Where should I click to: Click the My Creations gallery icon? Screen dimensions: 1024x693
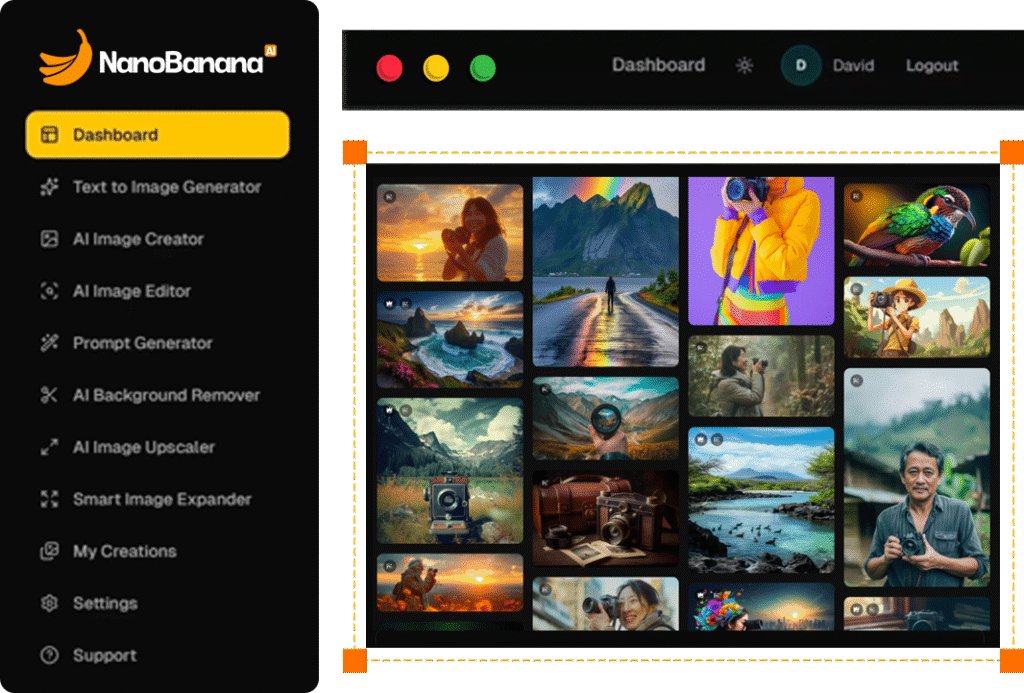tap(49, 551)
